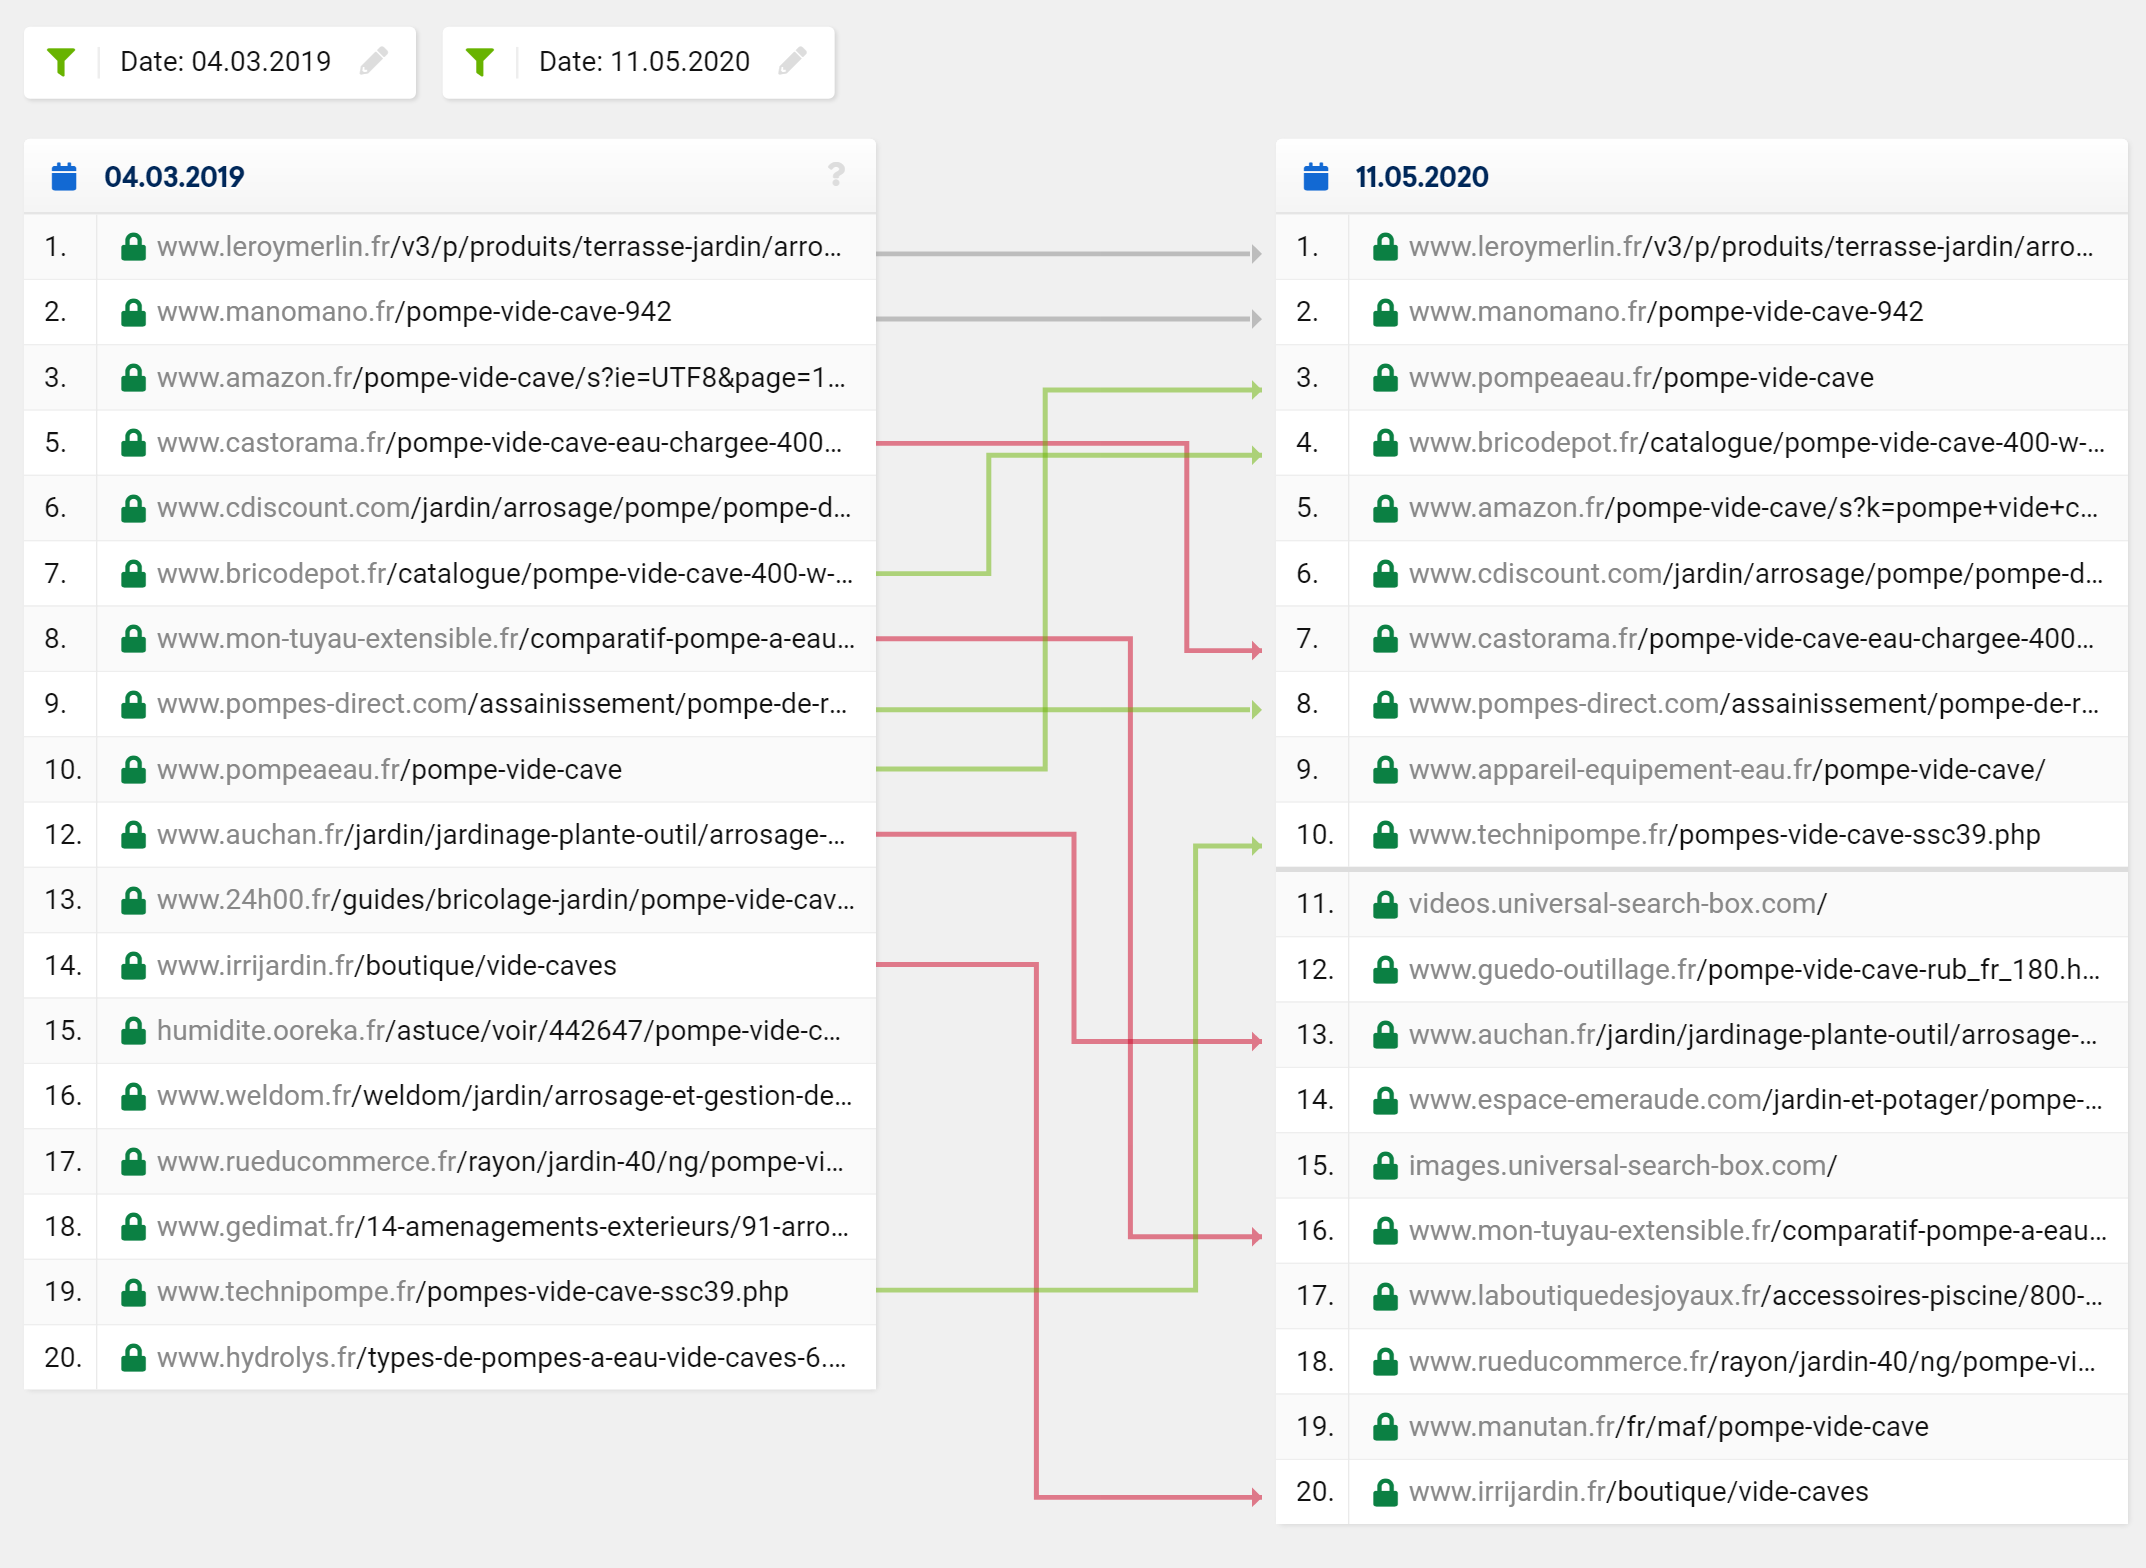This screenshot has width=2146, height=1568.
Task: Open the Date: 11.05.2020 filter
Action: (638, 62)
